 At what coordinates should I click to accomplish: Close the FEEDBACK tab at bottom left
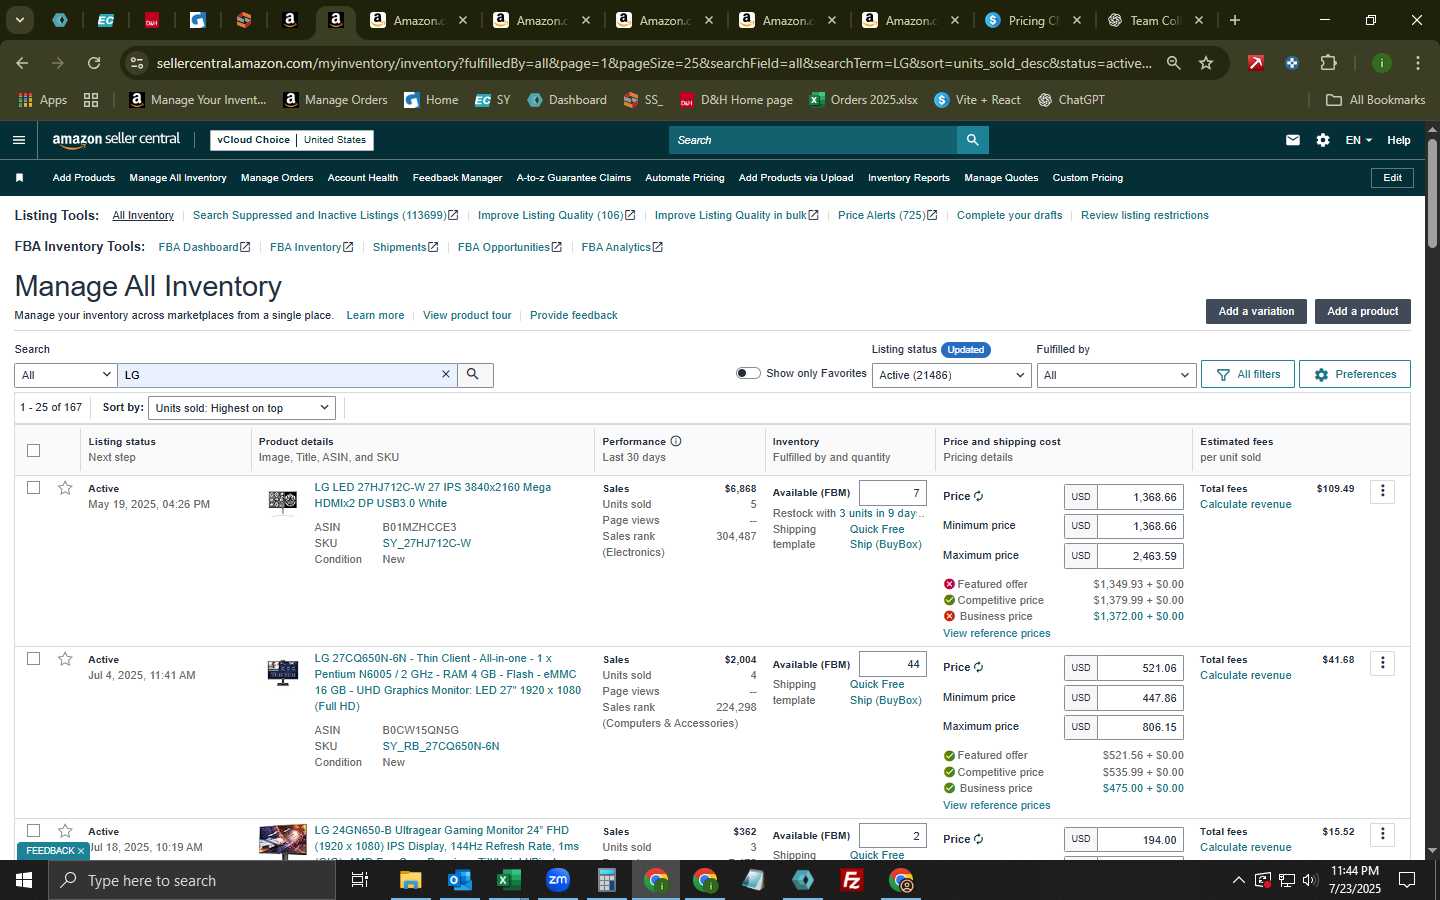pos(81,851)
